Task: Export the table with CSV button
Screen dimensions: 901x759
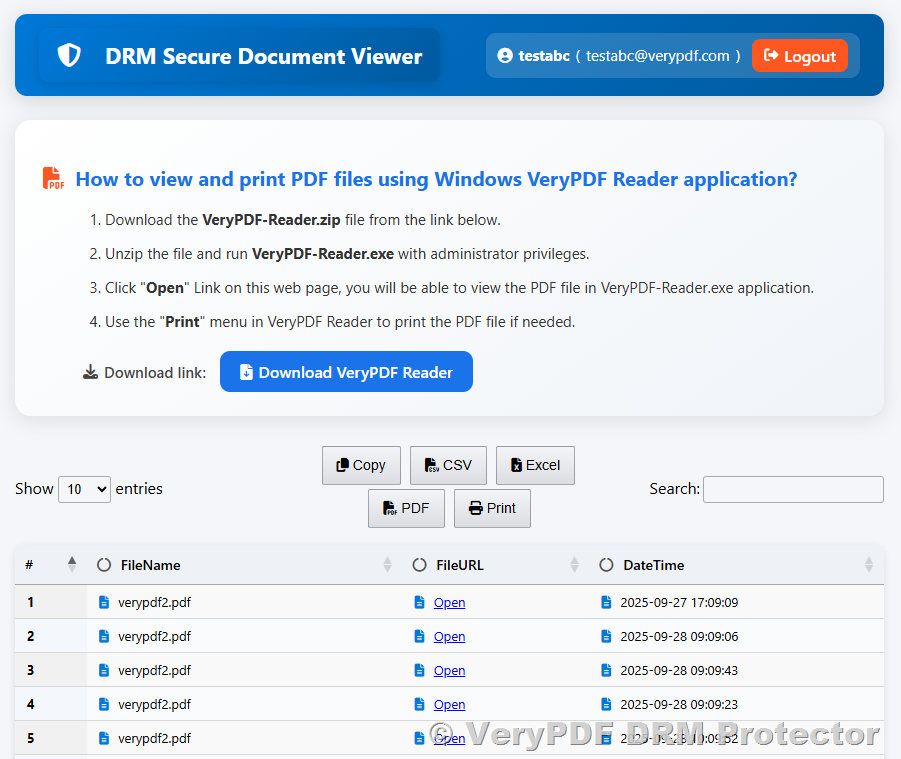Action: [x=448, y=465]
